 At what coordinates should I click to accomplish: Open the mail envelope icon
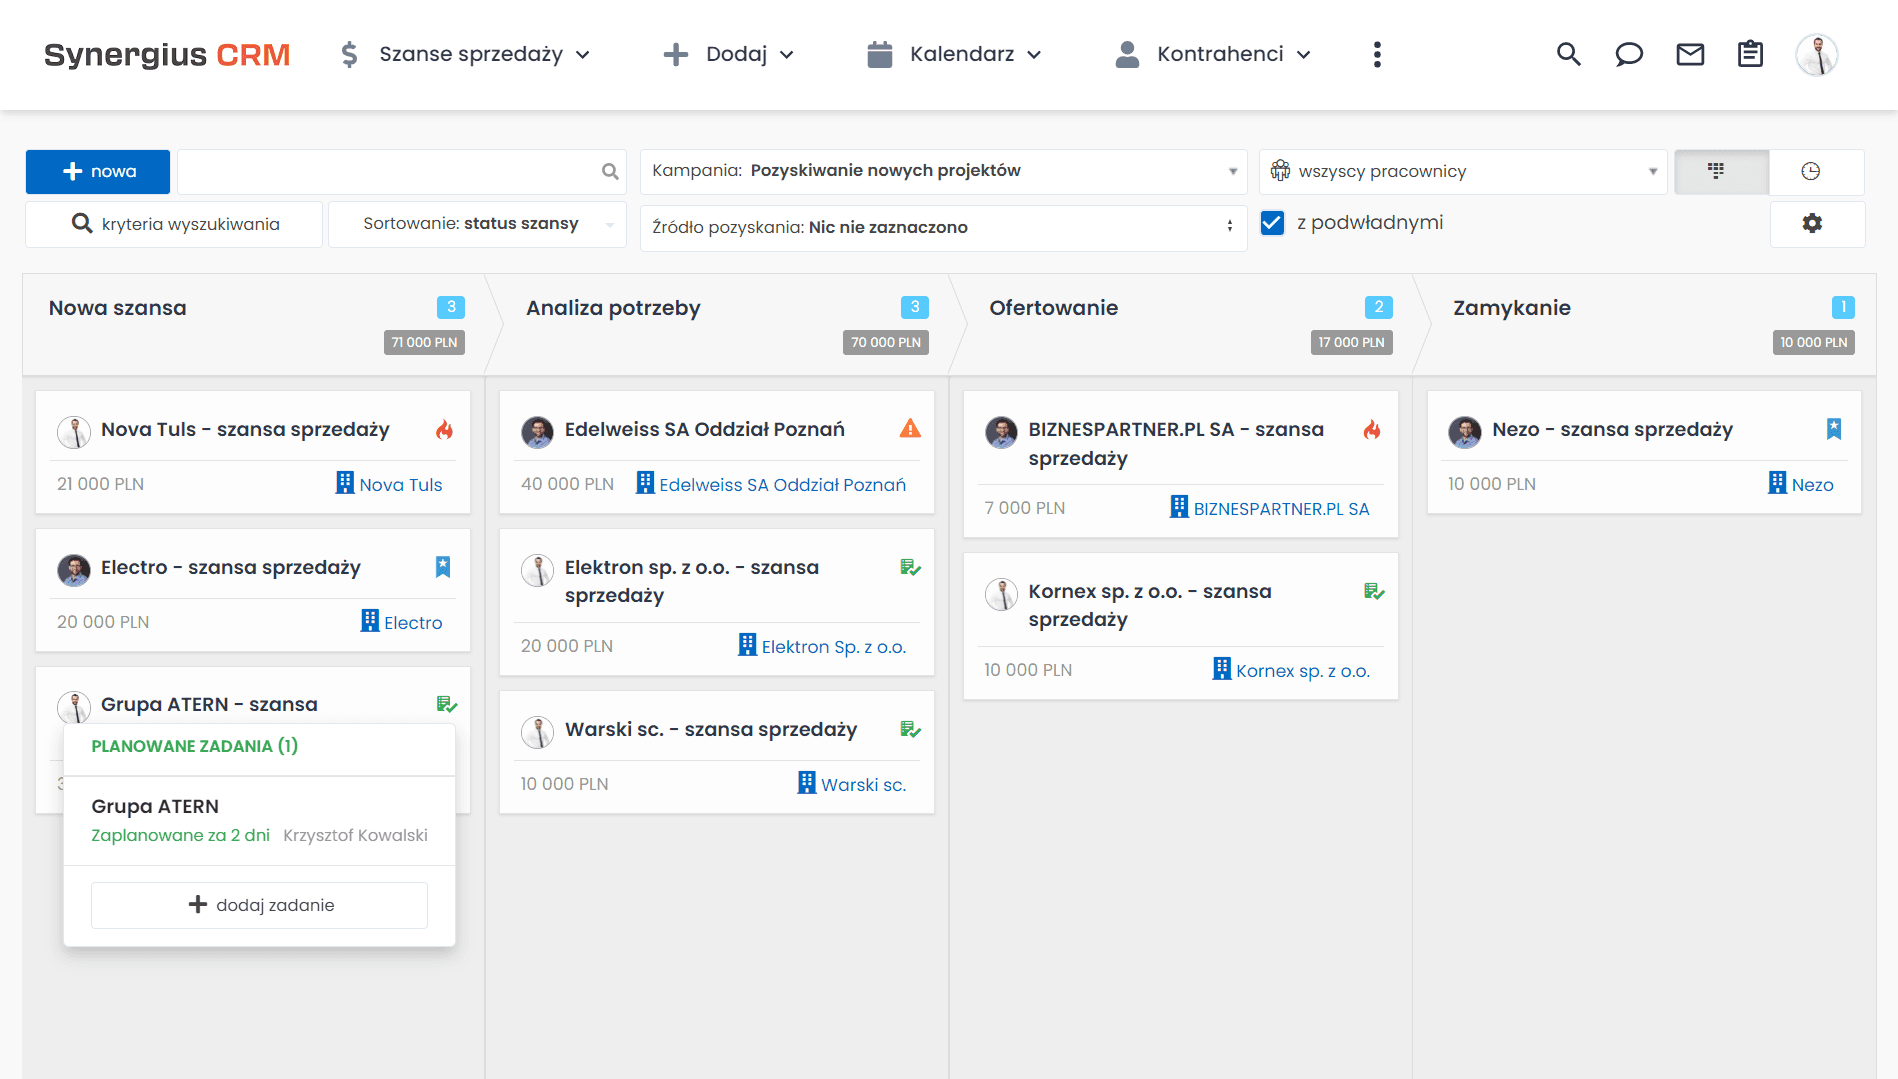pyautogui.click(x=1690, y=54)
